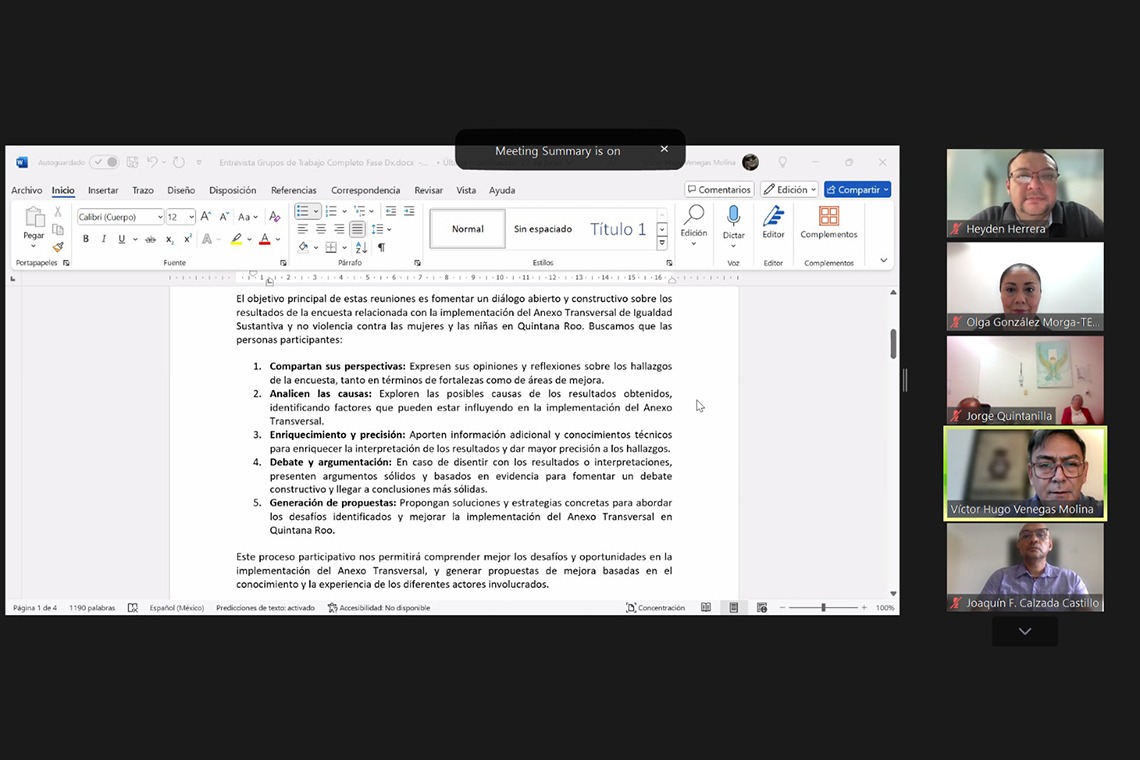
Task: Open the Referencias ribbon tab
Action: [x=293, y=190]
